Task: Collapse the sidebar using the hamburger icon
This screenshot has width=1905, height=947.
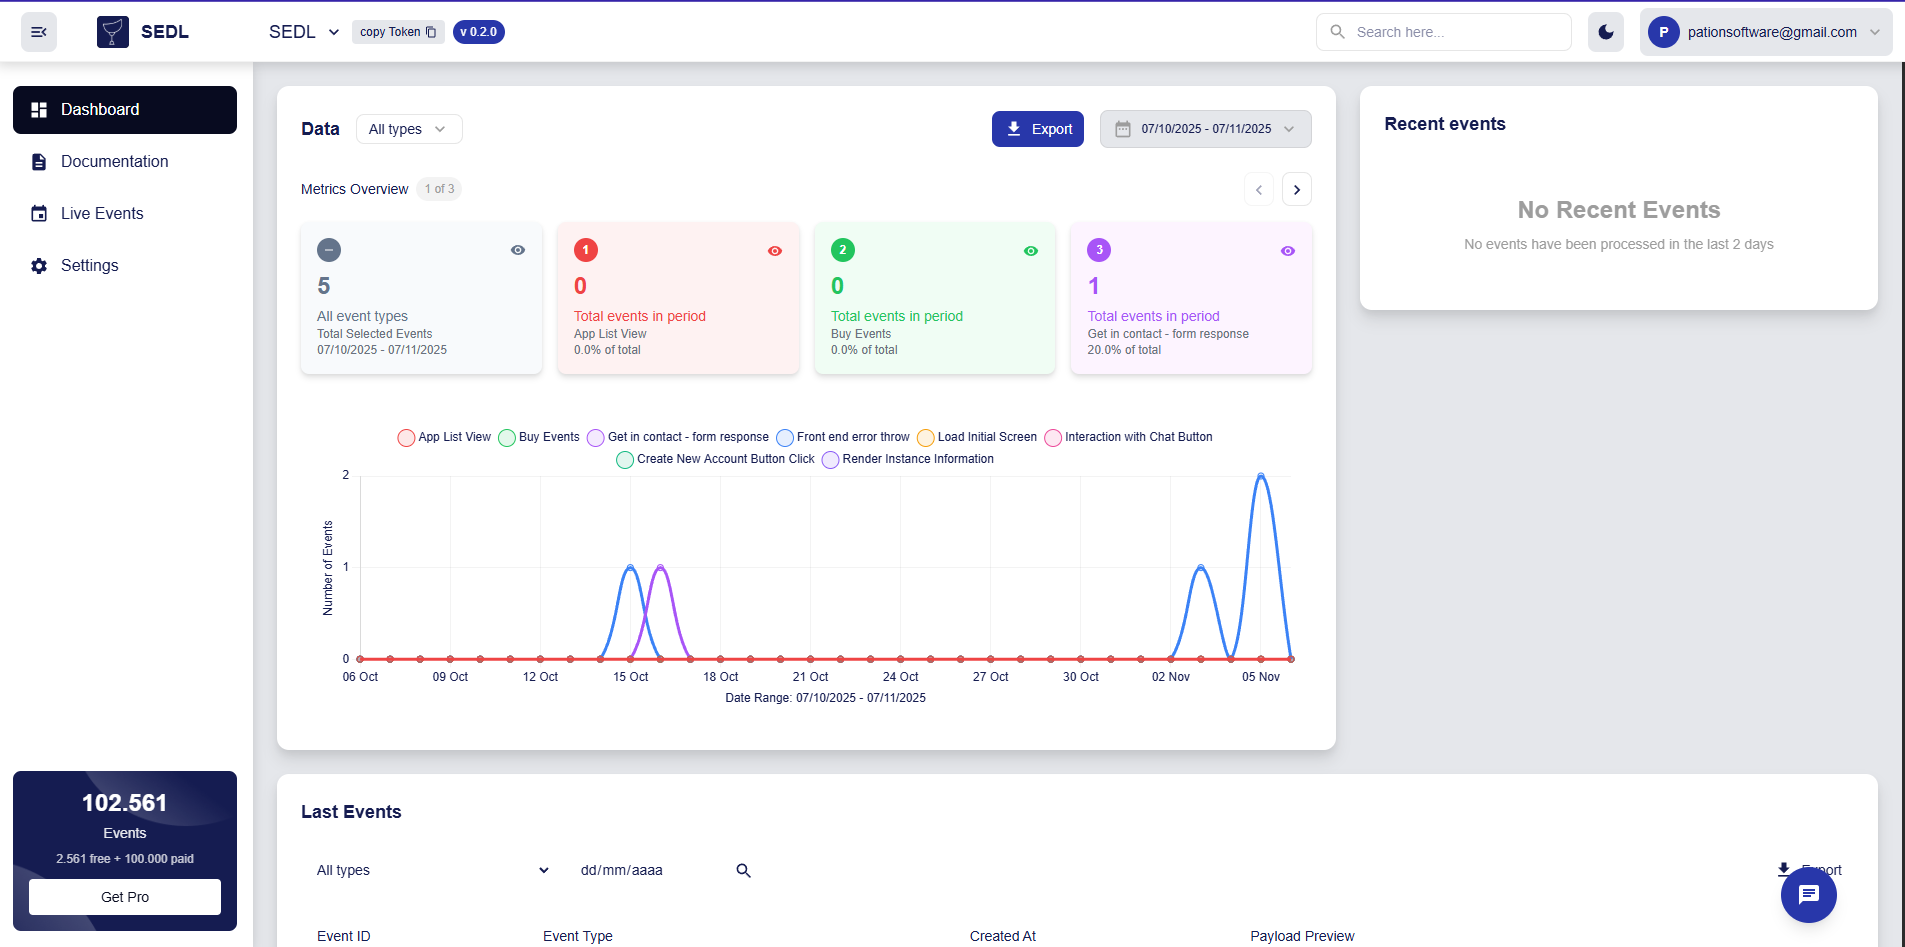Action: click(38, 31)
